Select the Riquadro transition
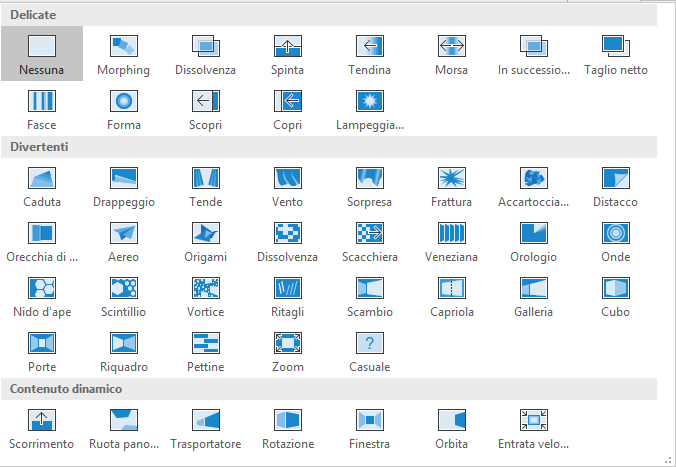The image size is (676, 467). coord(124,351)
